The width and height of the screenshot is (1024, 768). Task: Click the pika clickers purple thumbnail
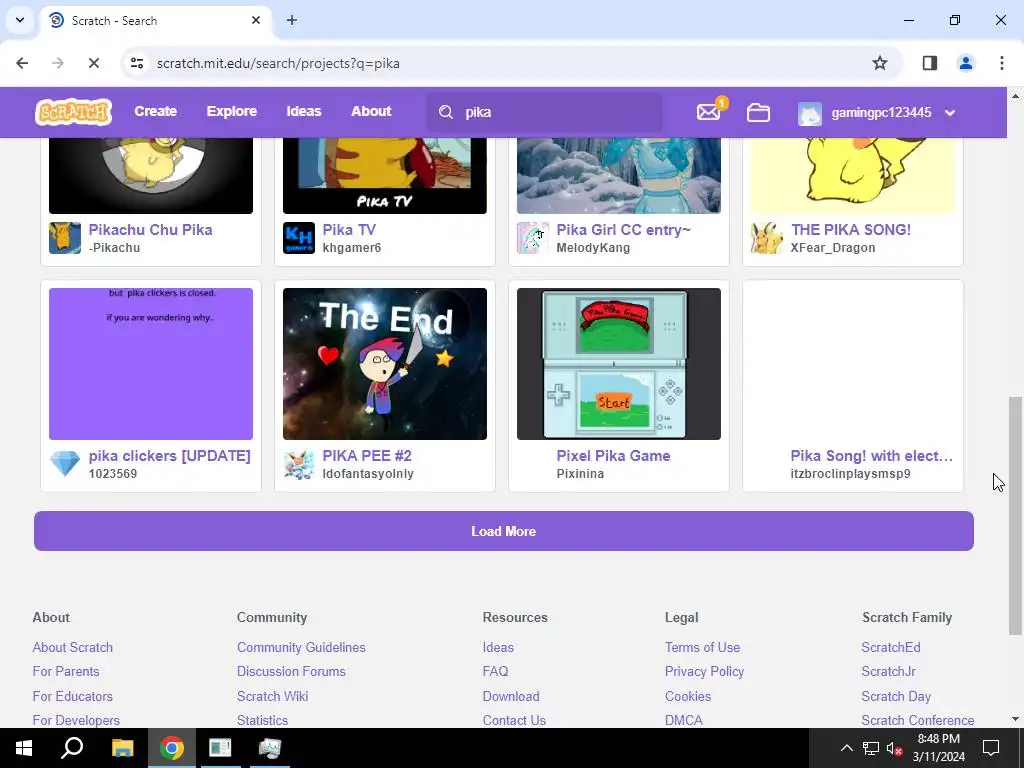click(151, 364)
